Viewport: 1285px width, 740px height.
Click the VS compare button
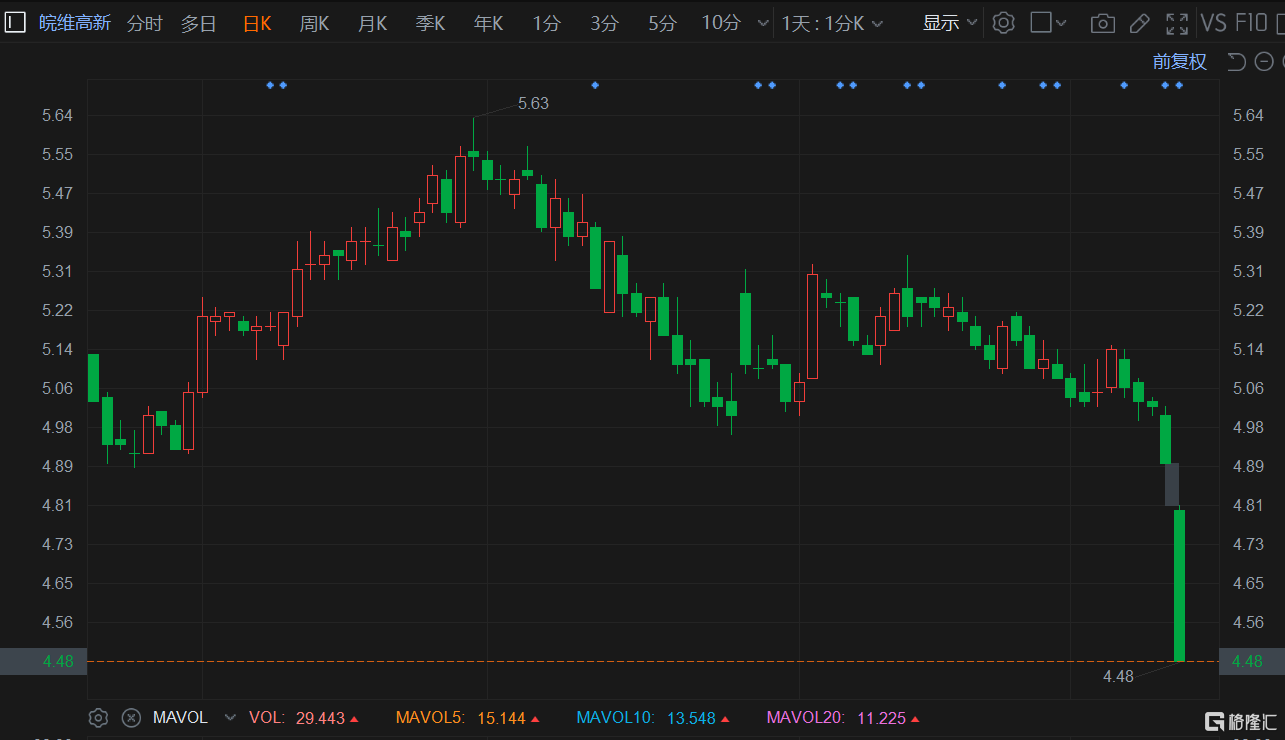point(1213,23)
